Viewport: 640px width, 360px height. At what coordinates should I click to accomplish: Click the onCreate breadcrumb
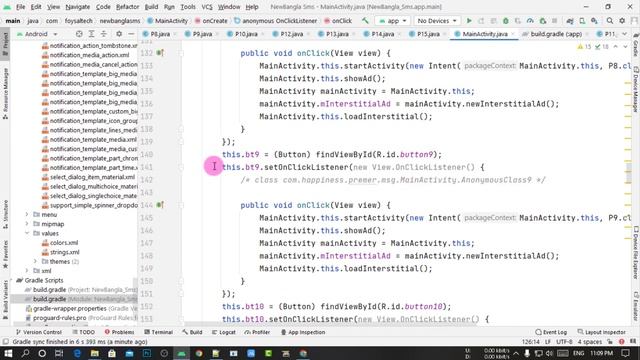(x=211, y=20)
